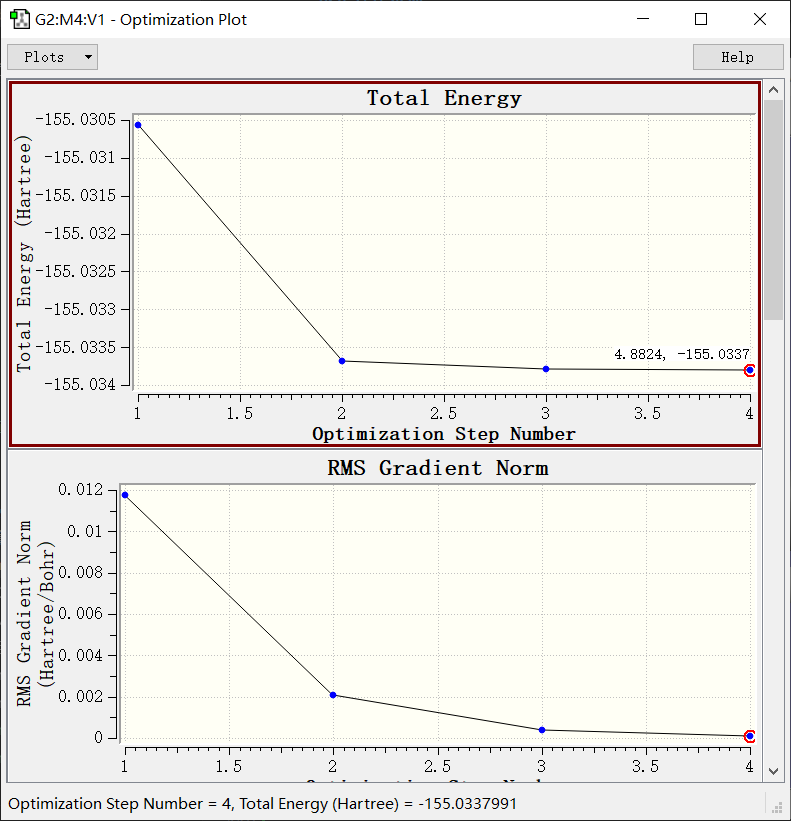Screen dimensions: 791x821
Task: Select step 1 point on Total Energy plot
Action: 138,125
